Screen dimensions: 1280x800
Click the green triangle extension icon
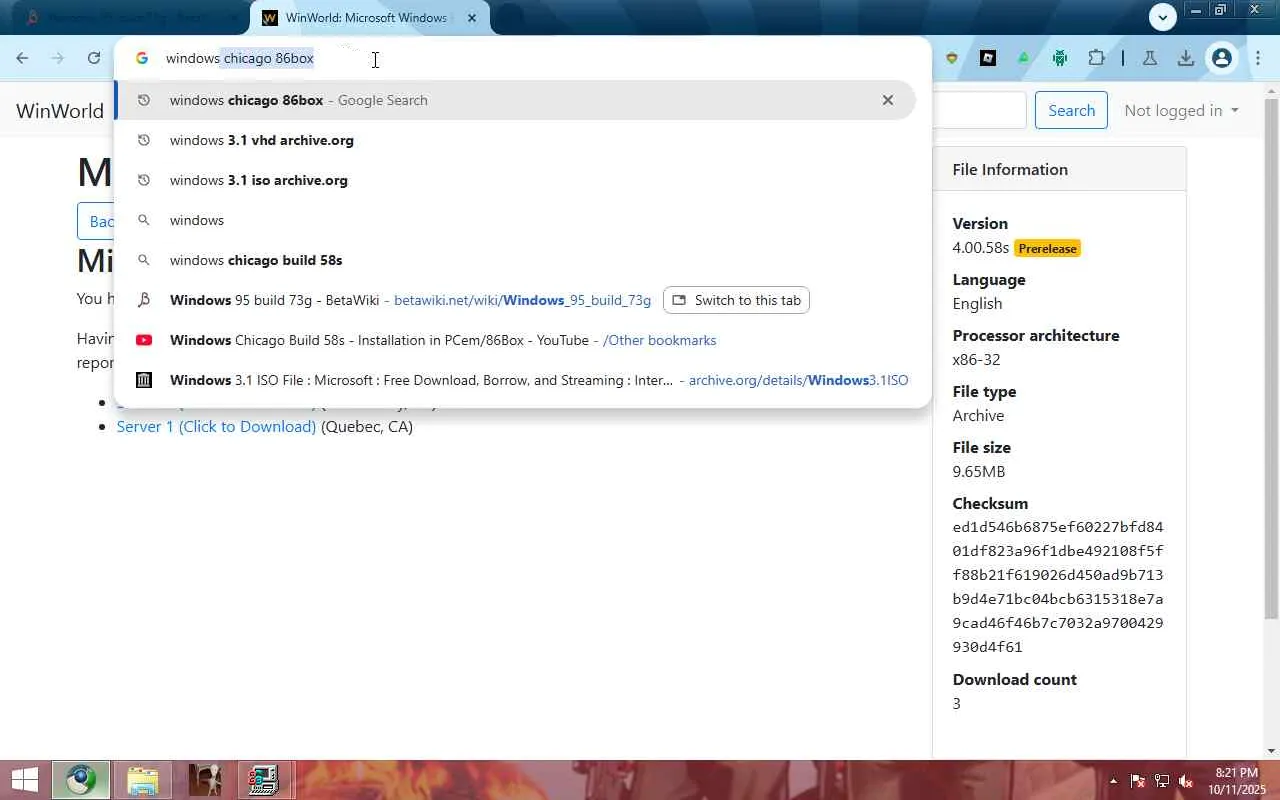coord(1024,58)
